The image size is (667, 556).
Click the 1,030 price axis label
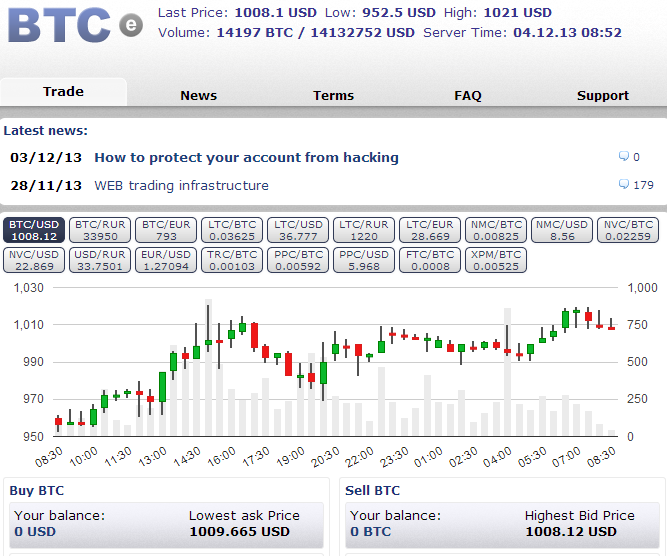29,288
